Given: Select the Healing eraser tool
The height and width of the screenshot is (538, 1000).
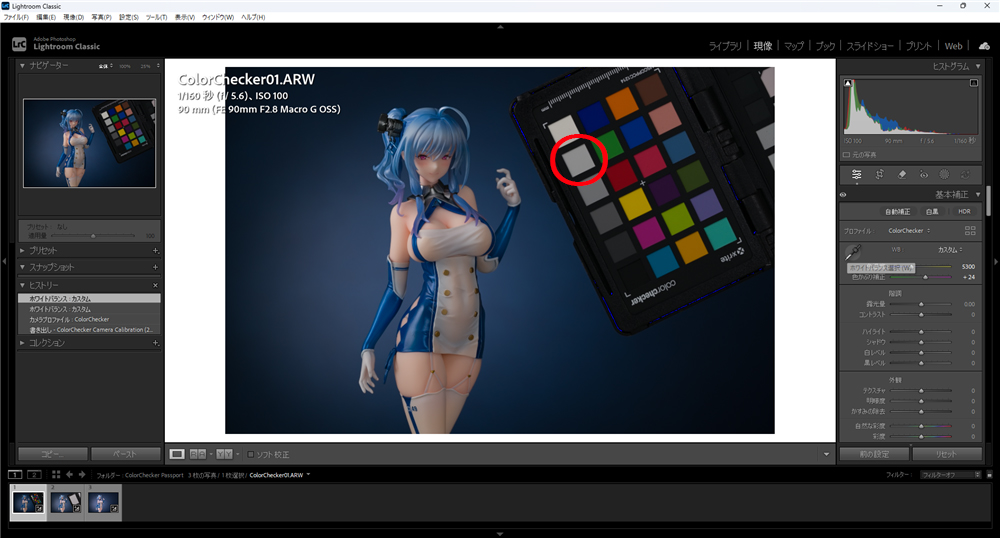Looking at the screenshot, I should pos(902,174).
